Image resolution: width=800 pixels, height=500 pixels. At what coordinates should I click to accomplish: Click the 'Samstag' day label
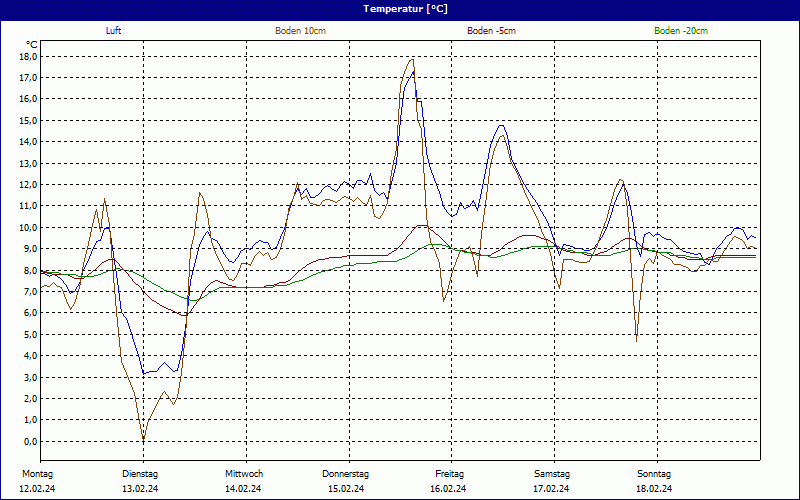coord(552,474)
